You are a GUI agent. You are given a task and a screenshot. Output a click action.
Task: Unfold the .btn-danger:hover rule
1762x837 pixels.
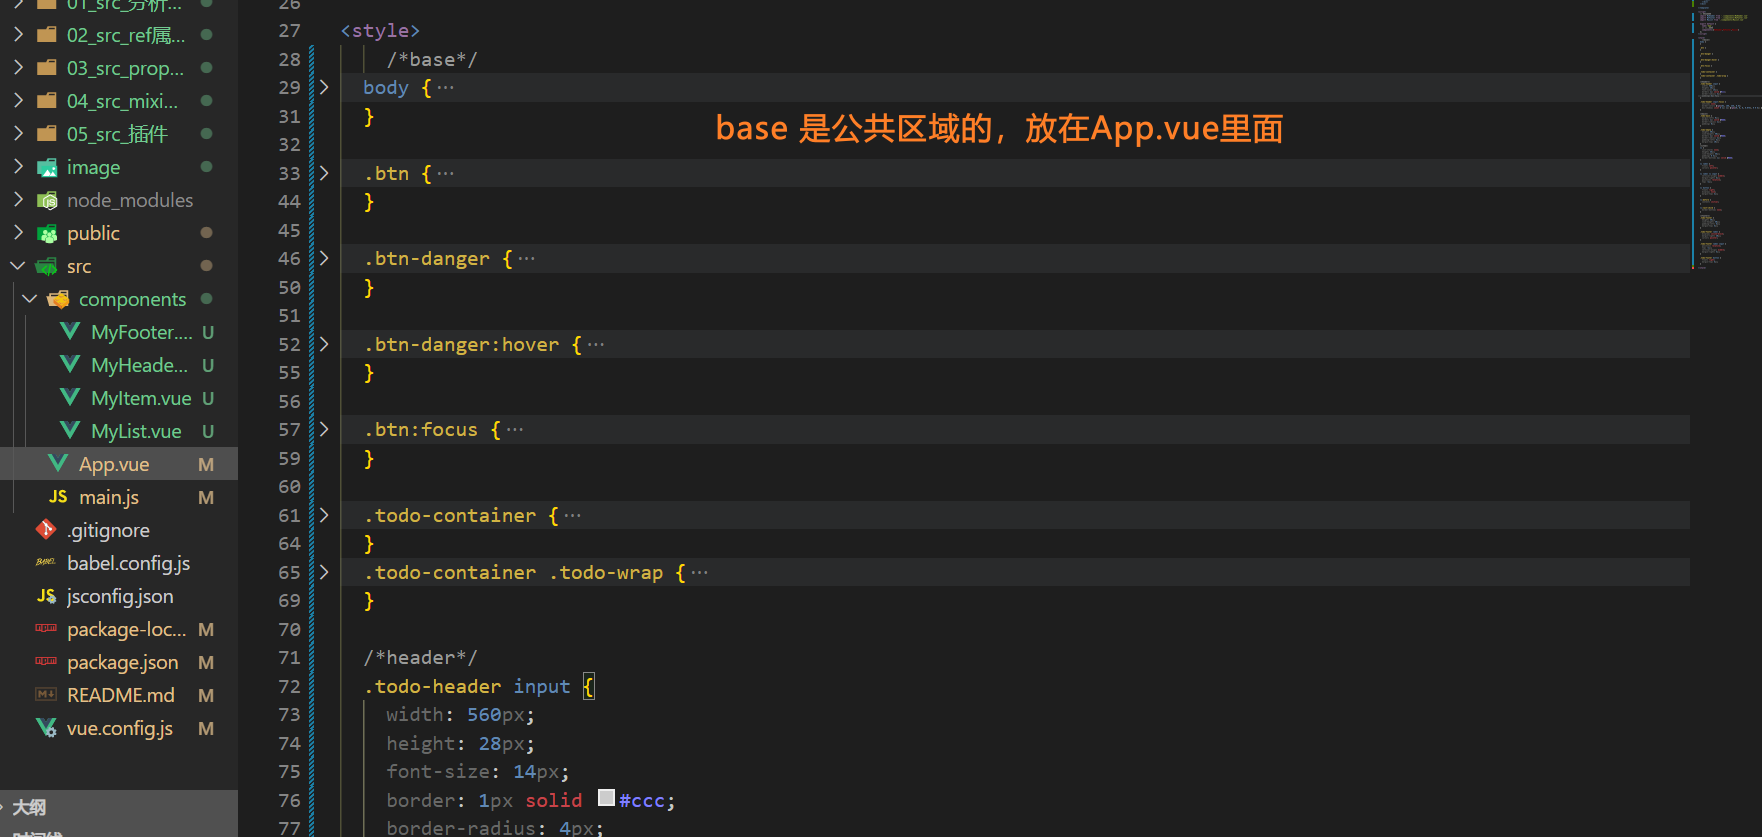pos(324,344)
